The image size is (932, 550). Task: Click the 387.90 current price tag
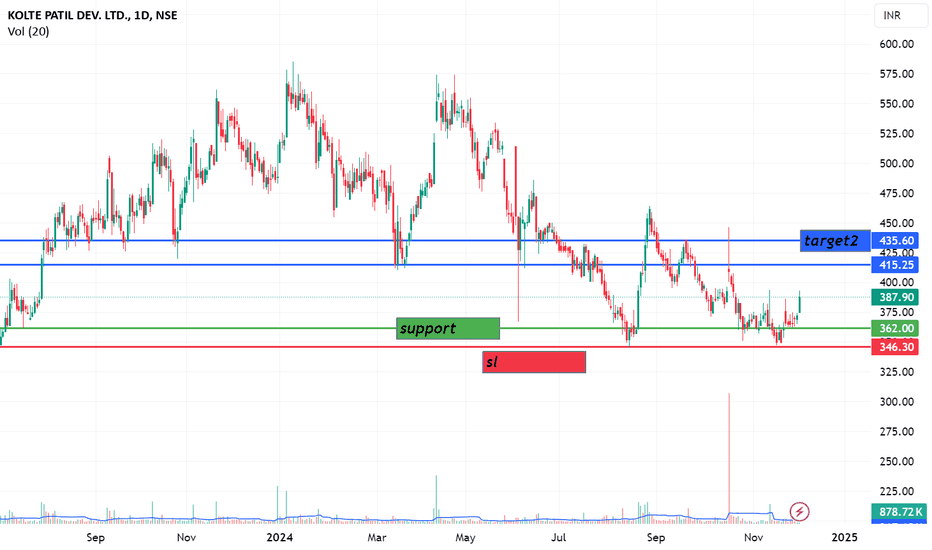[x=896, y=297]
